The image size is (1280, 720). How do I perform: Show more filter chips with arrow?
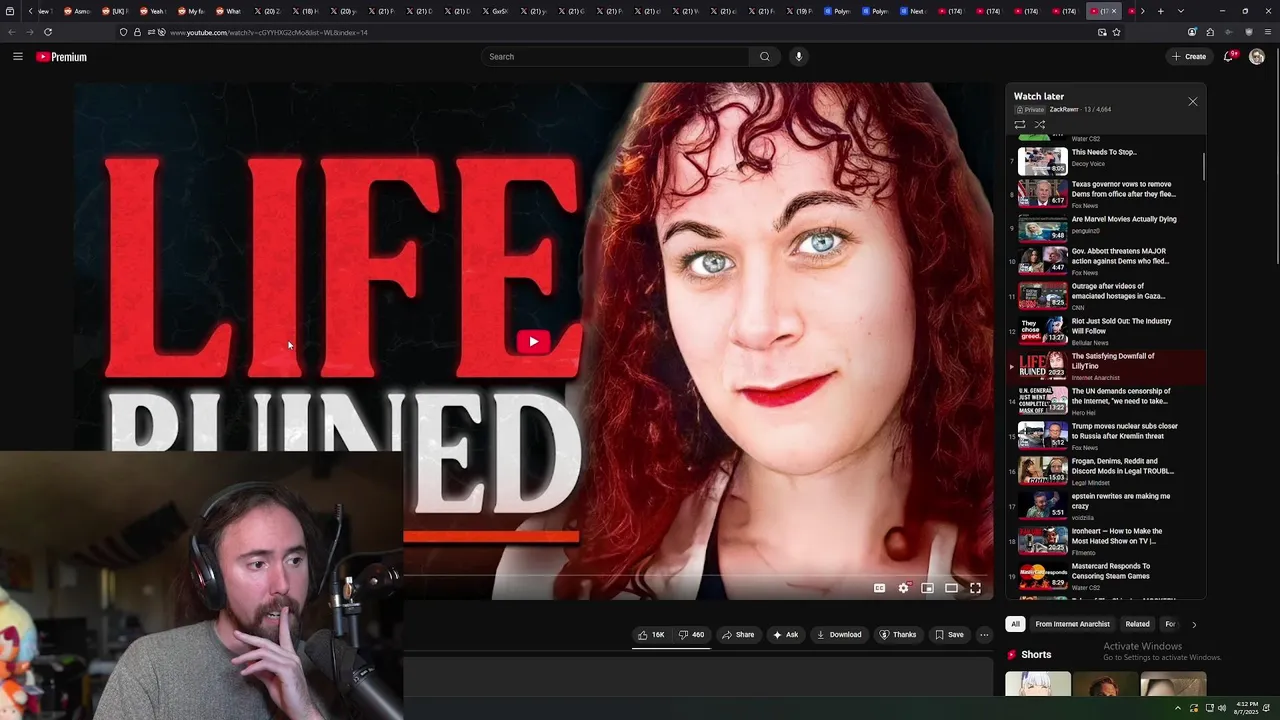(1193, 624)
